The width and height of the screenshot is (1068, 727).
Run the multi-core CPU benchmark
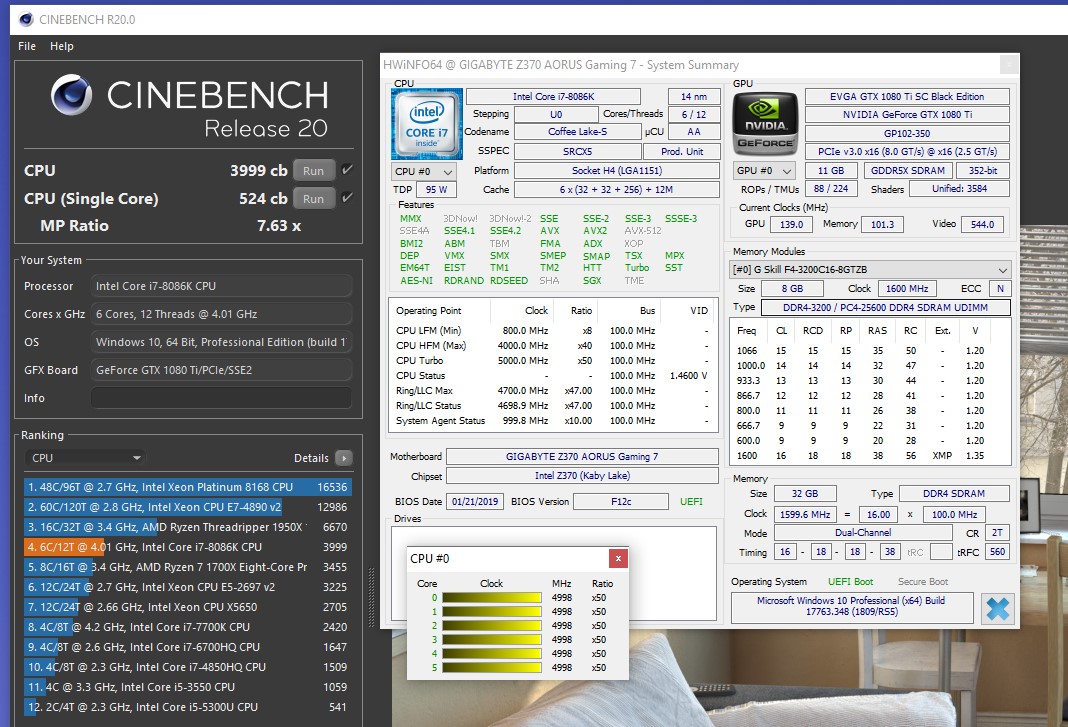point(313,170)
